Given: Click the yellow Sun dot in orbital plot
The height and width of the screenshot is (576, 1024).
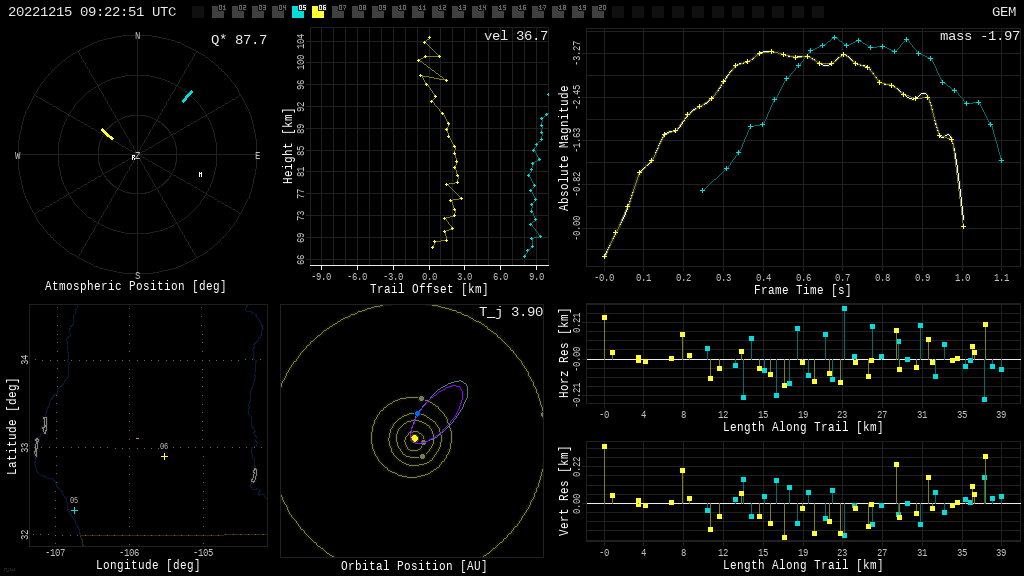Looking at the screenshot, I should click(x=414, y=438).
